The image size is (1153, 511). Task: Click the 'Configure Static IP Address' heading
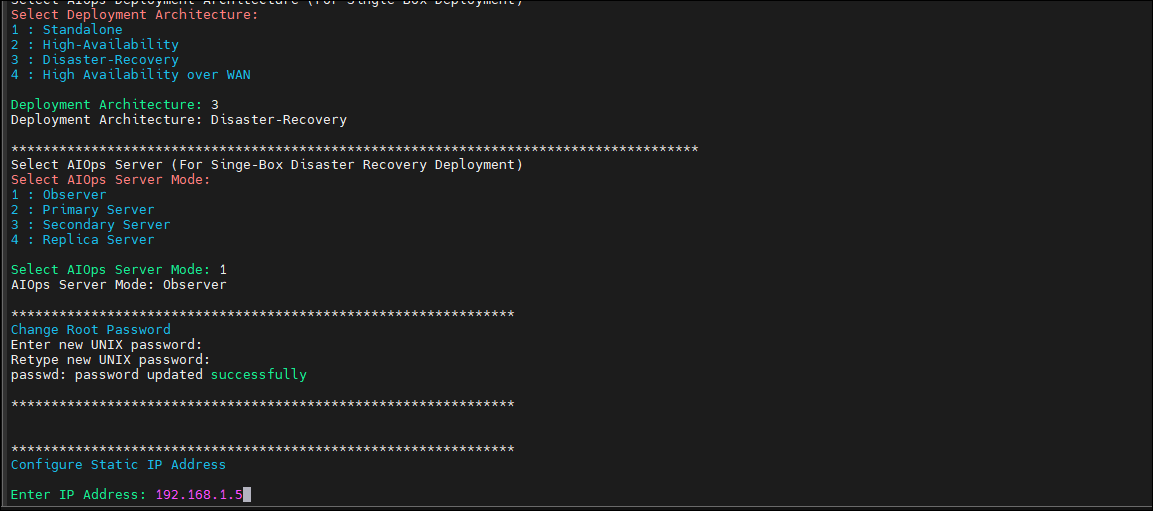point(118,465)
